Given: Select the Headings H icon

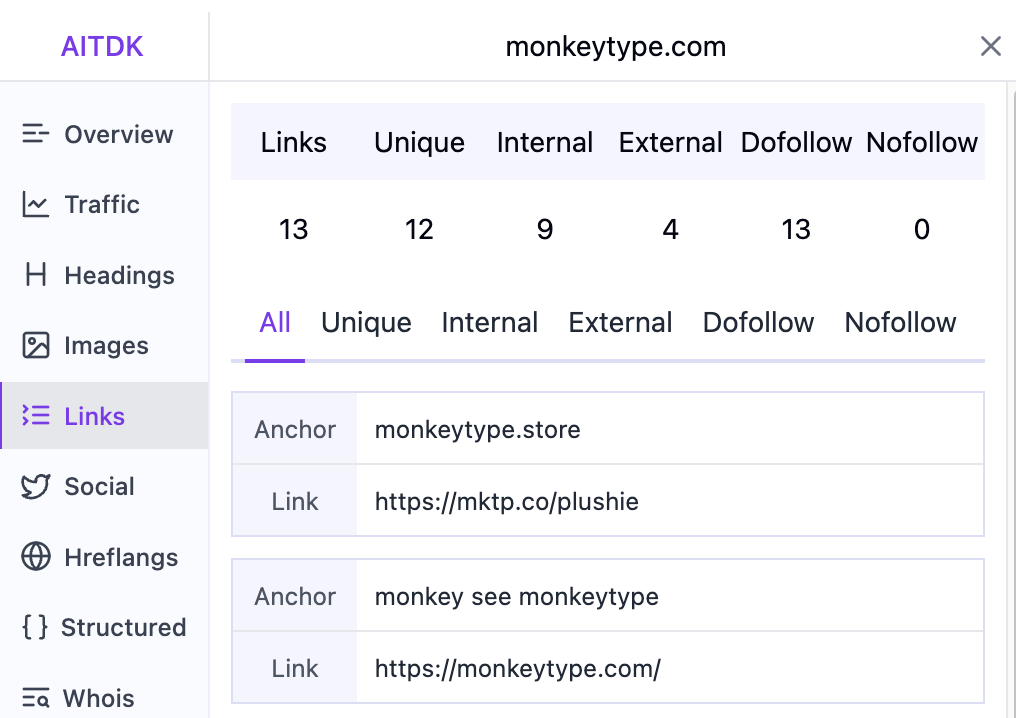Looking at the screenshot, I should pyautogui.click(x=35, y=275).
